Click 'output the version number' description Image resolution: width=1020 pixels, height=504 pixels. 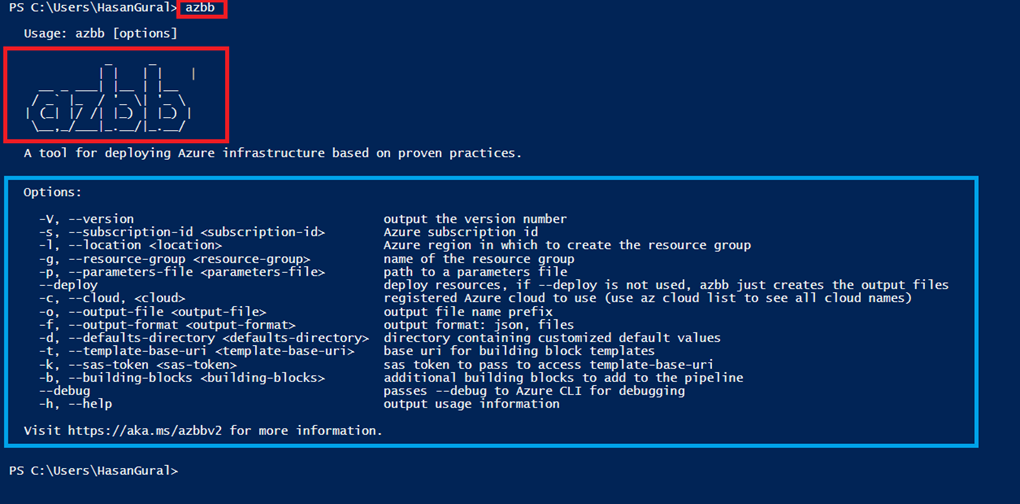pyautogui.click(x=475, y=219)
